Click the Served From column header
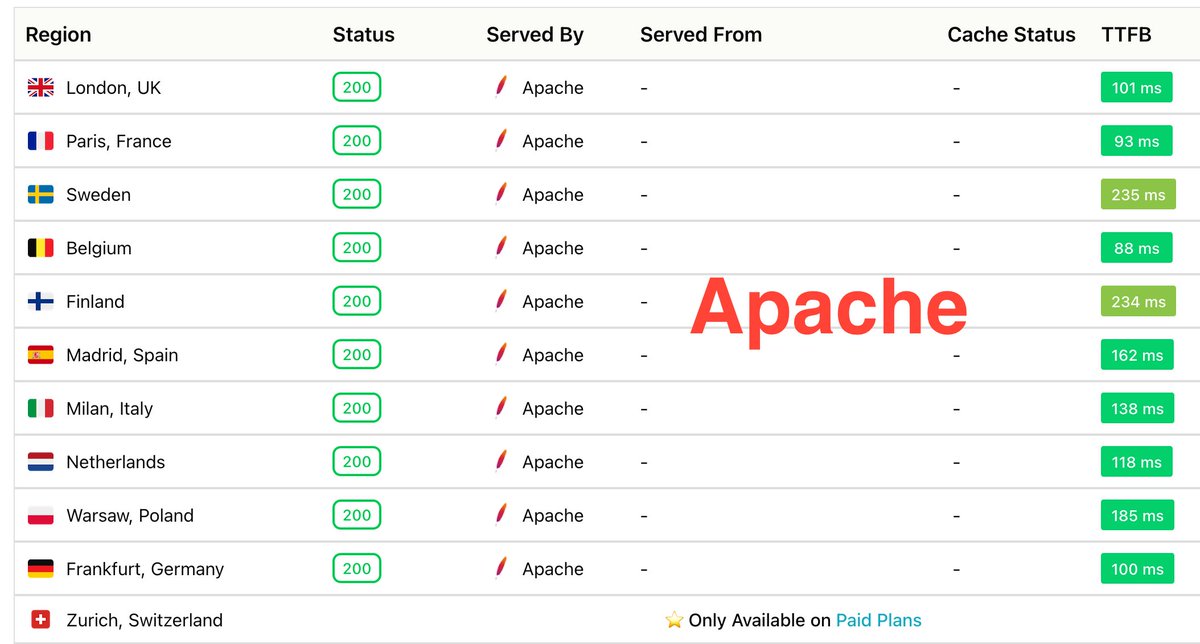1200x644 pixels. point(701,35)
